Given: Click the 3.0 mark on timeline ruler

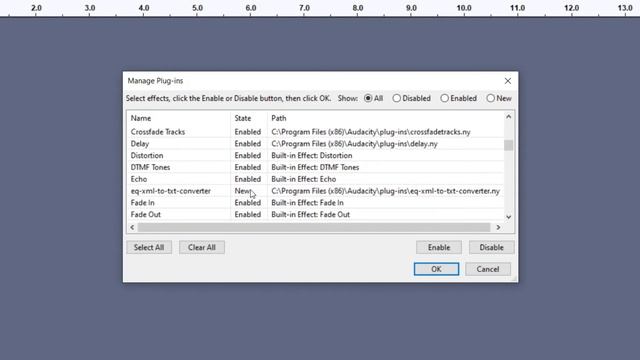Looking at the screenshot, I should [x=90, y=8].
